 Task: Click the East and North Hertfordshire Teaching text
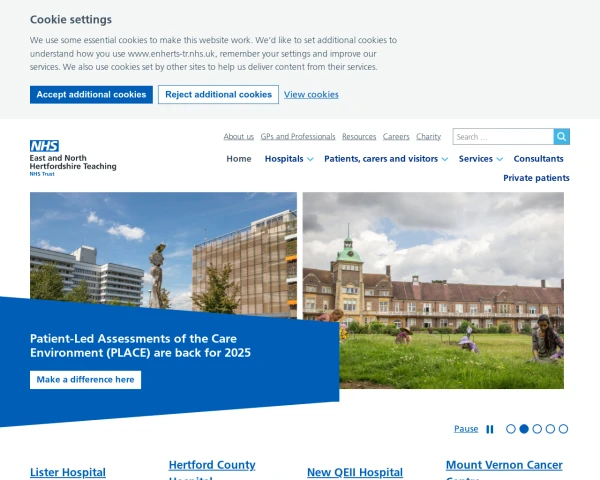(x=73, y=162)
